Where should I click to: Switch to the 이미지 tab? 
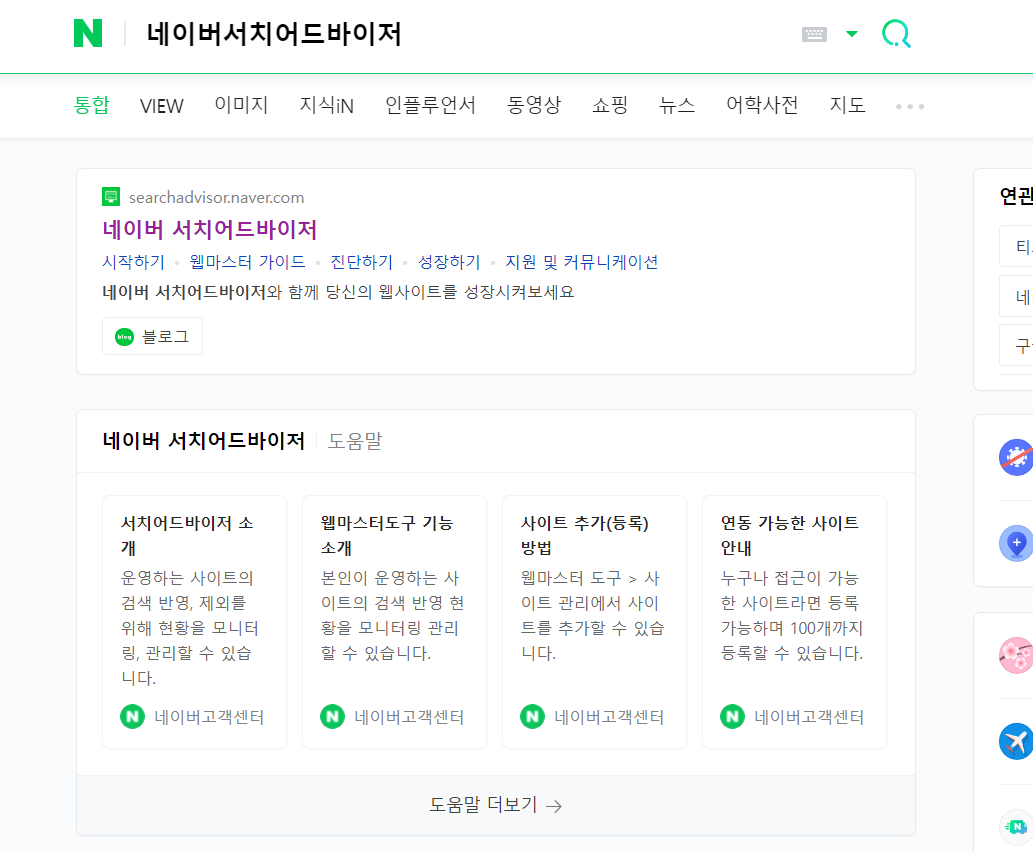tap(241, 105)
